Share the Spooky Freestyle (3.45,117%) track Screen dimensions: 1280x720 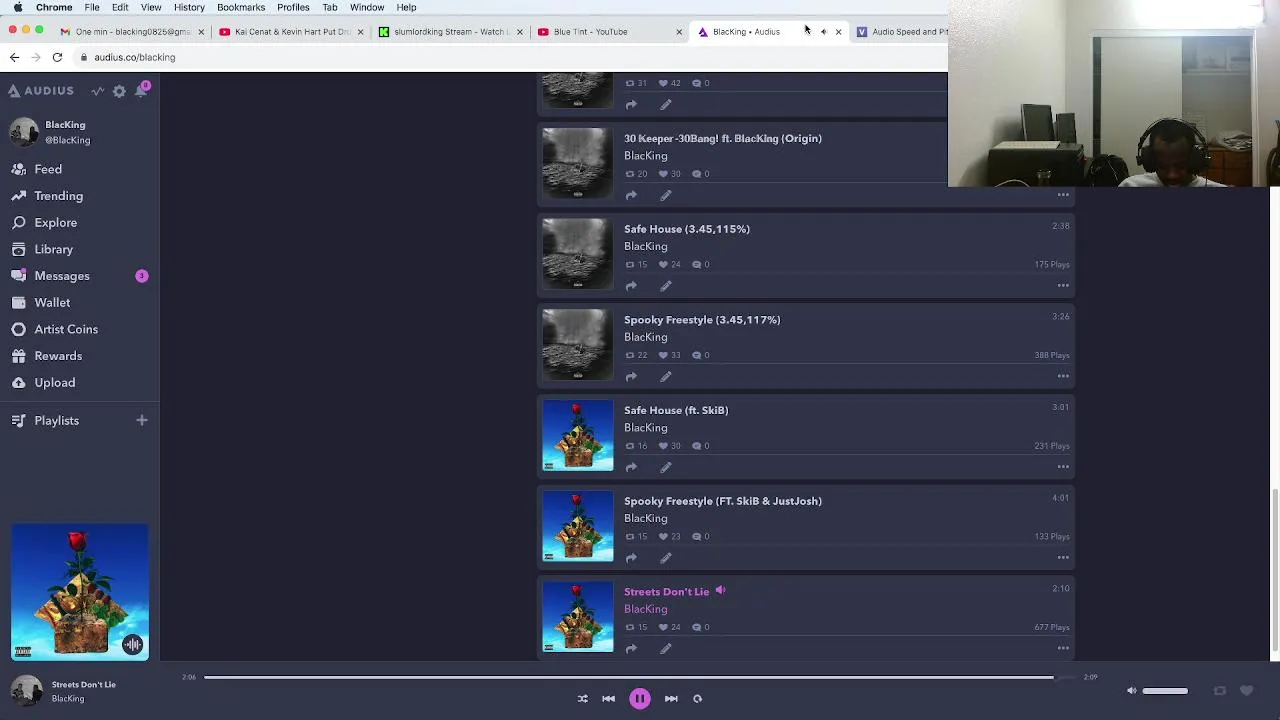(x=631, y=377)
